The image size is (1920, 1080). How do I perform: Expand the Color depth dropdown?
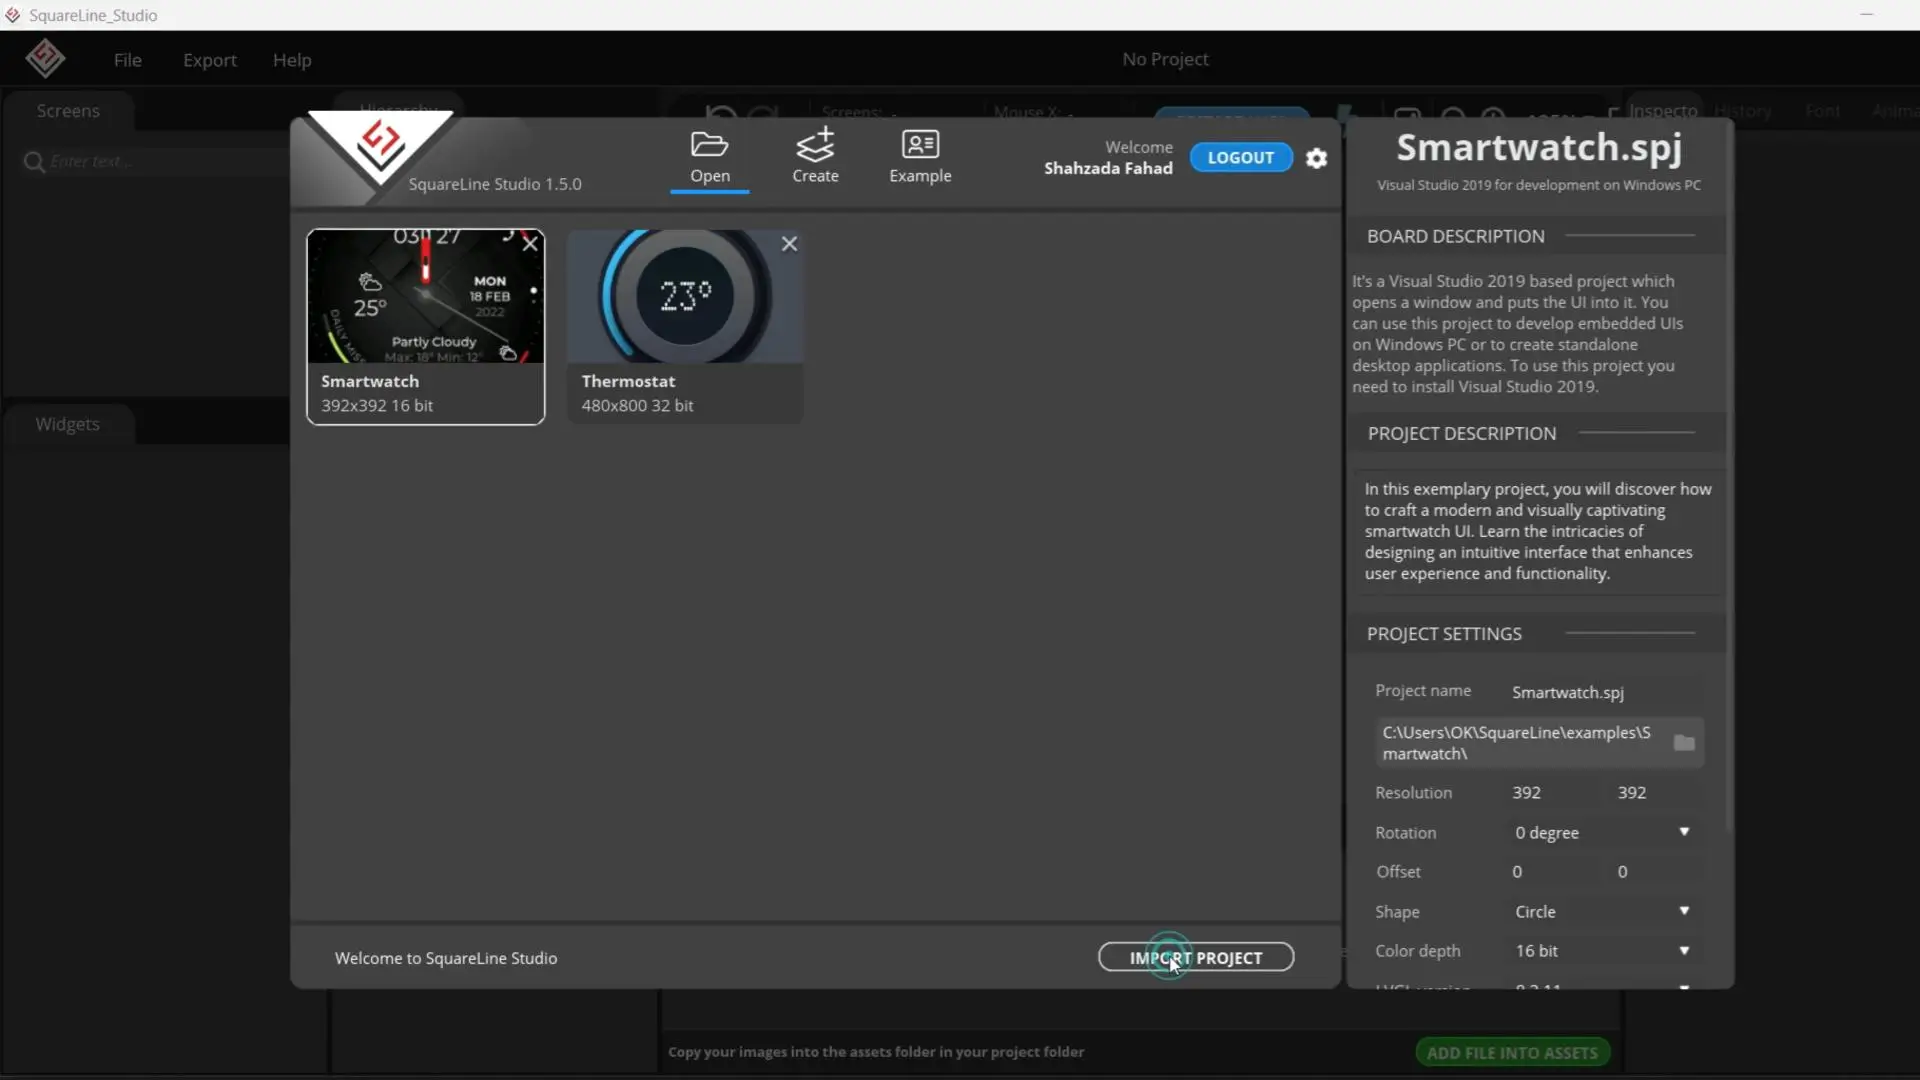coord(1602,950)
